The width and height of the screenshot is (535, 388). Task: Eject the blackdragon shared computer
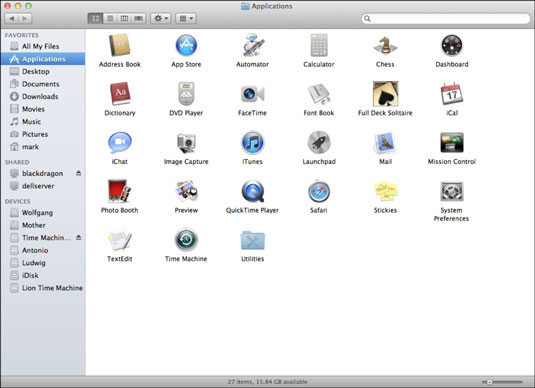tap(78, 173)
